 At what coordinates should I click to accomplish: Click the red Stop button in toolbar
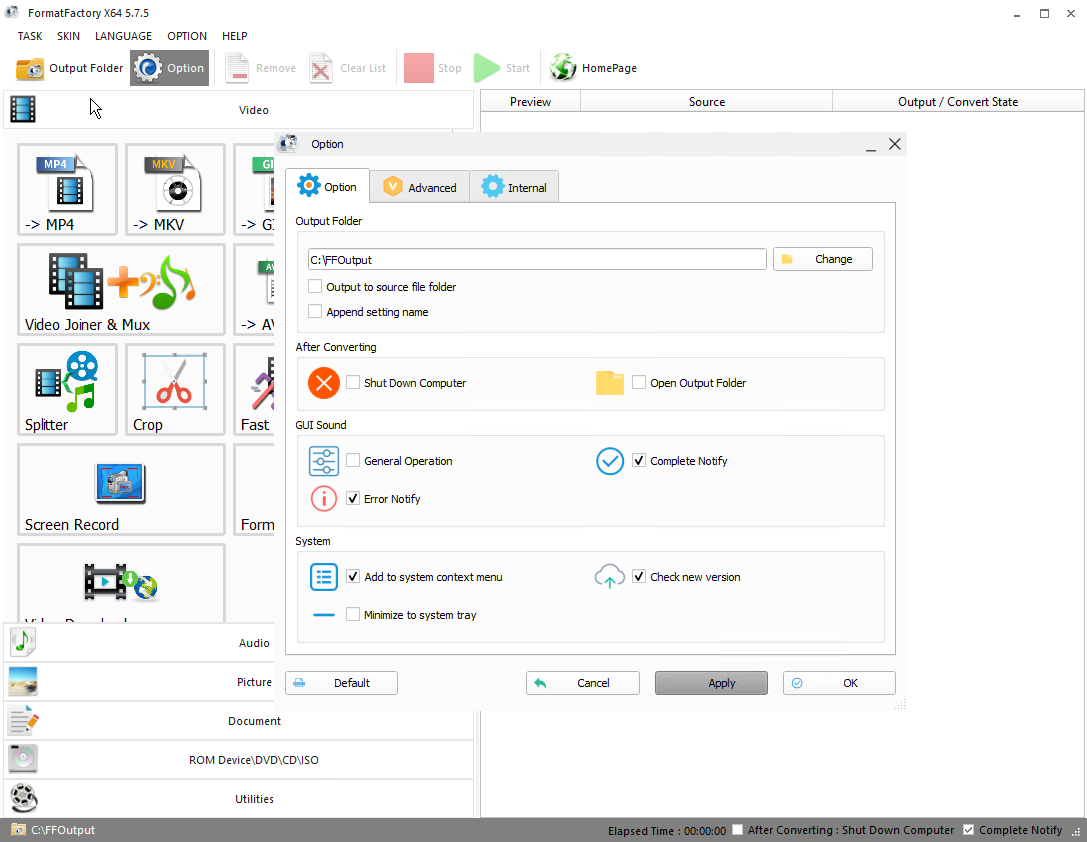pos(419,68)
